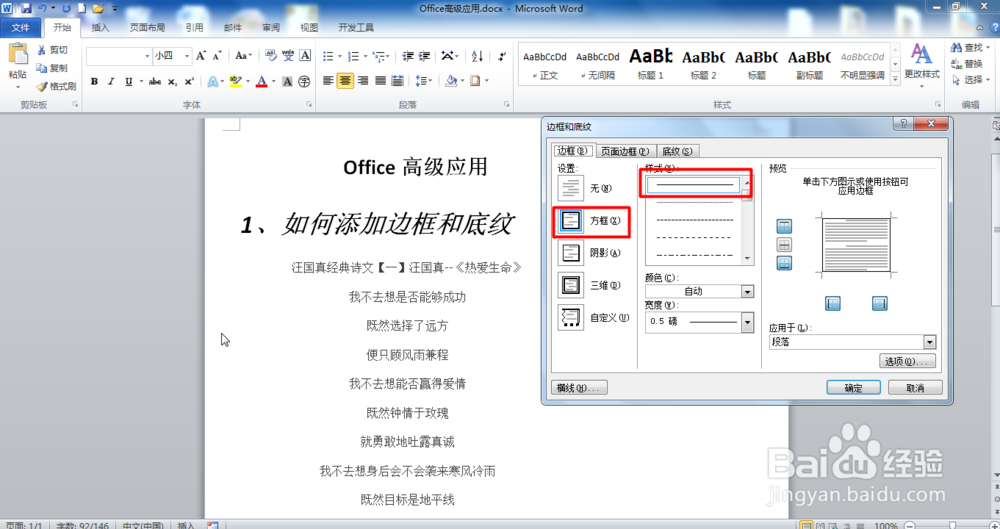
Task: Toggle the bottom border button in preview
Action: click(784, 263)
